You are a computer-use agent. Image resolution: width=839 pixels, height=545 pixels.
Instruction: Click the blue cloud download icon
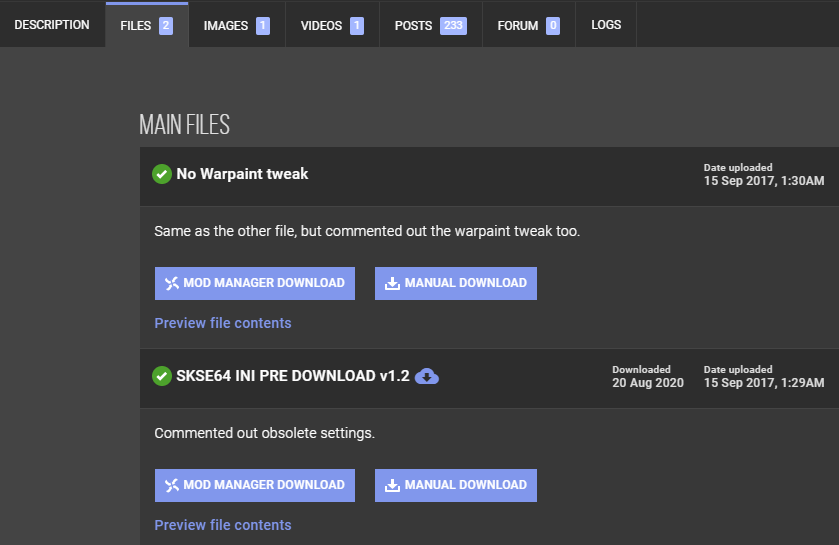[427, 377]
